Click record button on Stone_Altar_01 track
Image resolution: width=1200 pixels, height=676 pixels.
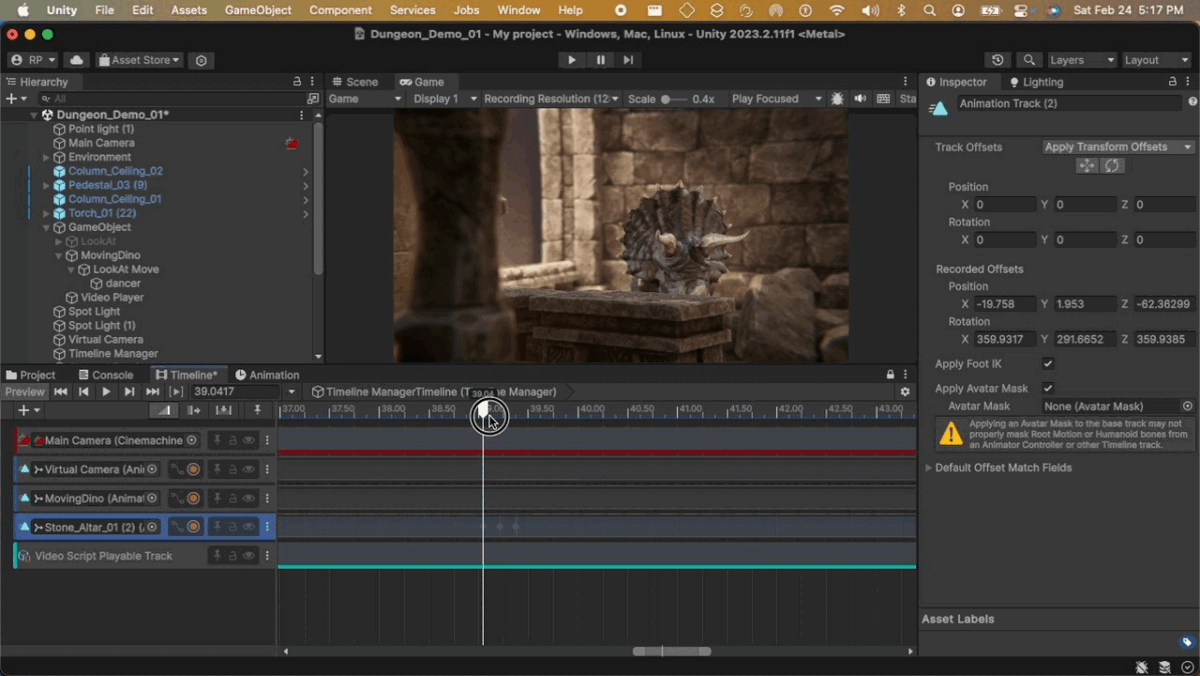(193, 527)
